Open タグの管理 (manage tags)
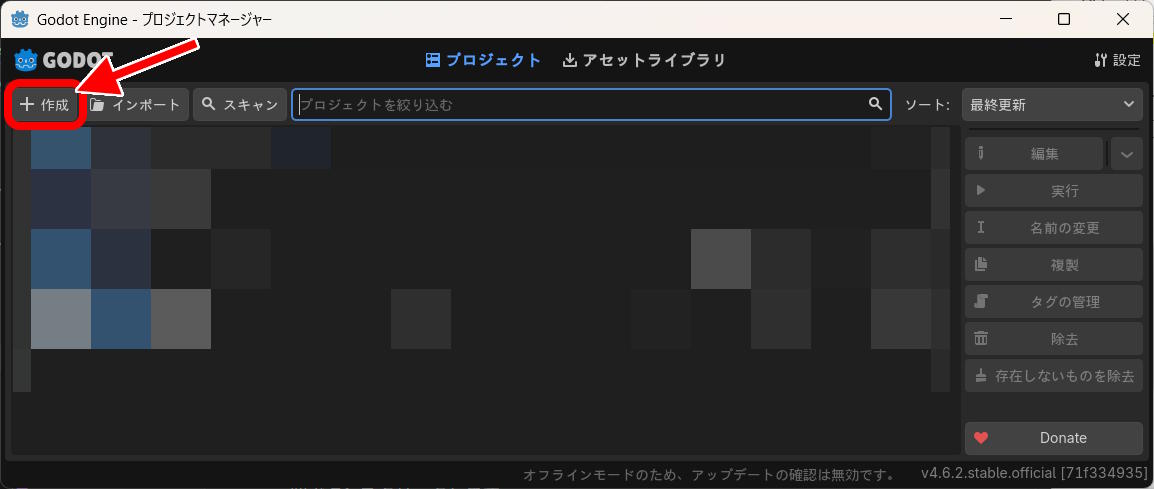1154x489 pixels. pyautogui.click(x=1054, y=302)
